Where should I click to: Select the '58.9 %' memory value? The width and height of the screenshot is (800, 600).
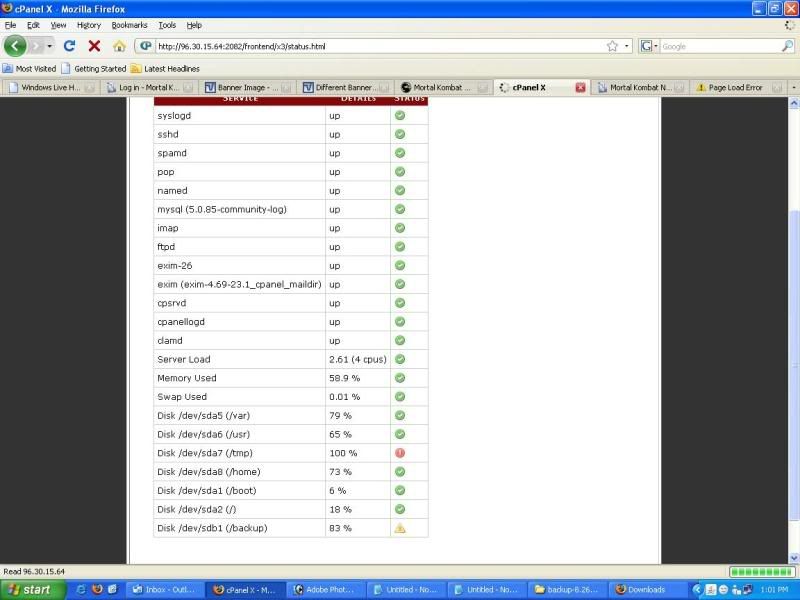coord(344,378)
